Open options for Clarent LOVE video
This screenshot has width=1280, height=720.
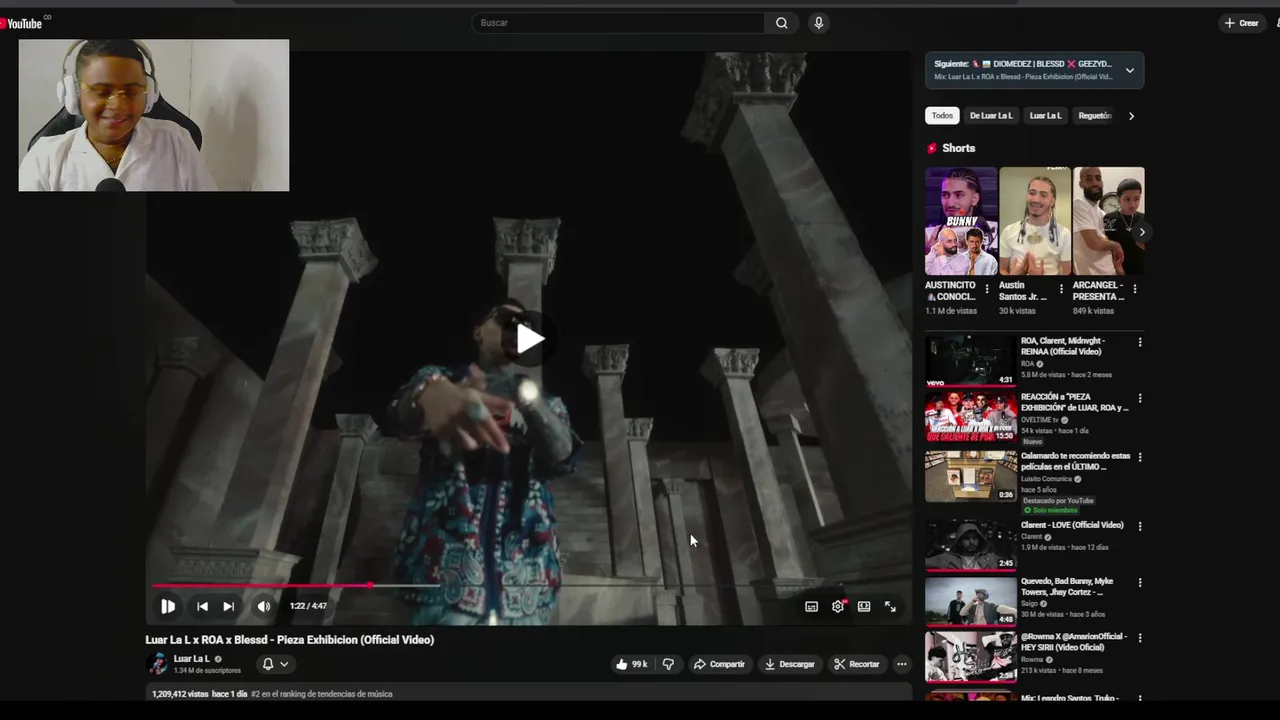click(1140, 526)
